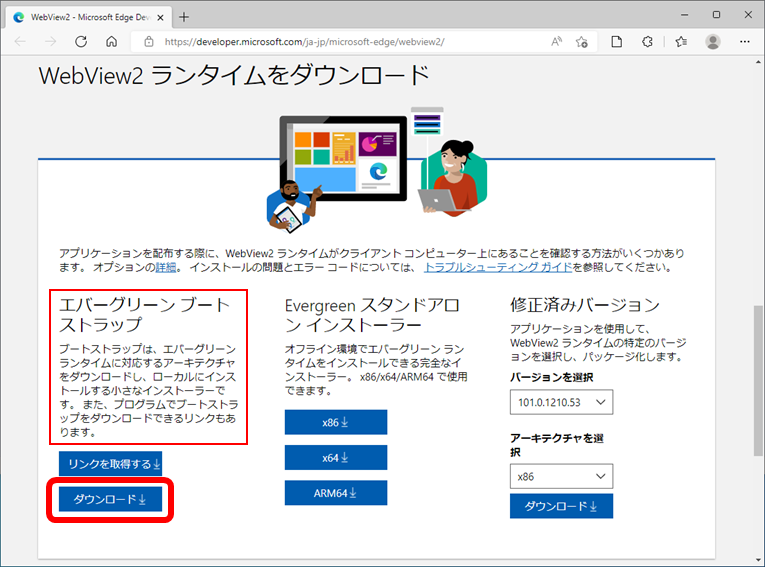The image size is (765, 567).
Task: Click label 'バージョンを選択'
Action: (x=552, y=377)
